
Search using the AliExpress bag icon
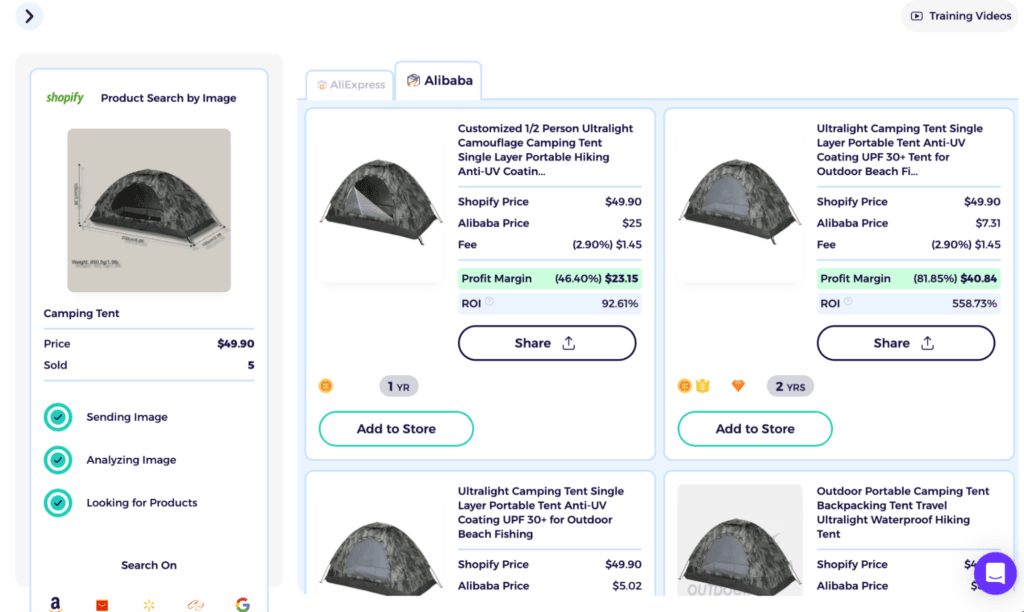pyautogui.click(x=101, y=604)
